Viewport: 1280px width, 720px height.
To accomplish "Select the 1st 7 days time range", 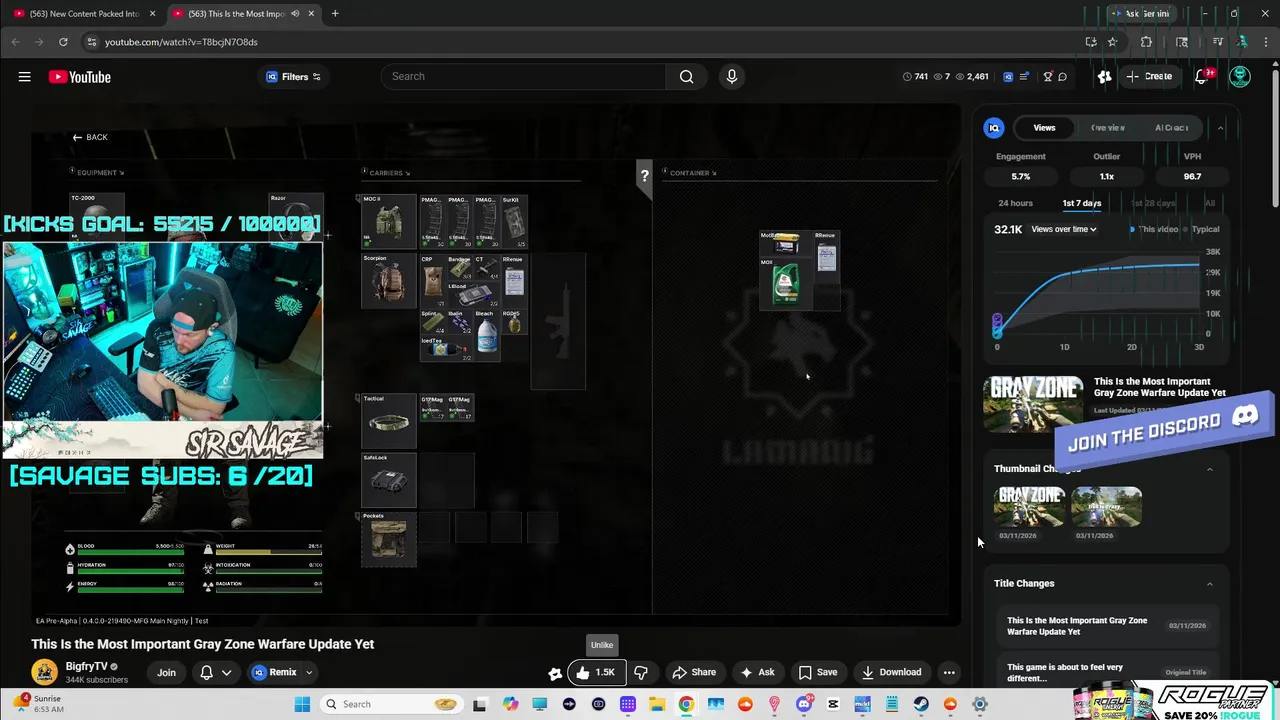I will coord(1082,203).
